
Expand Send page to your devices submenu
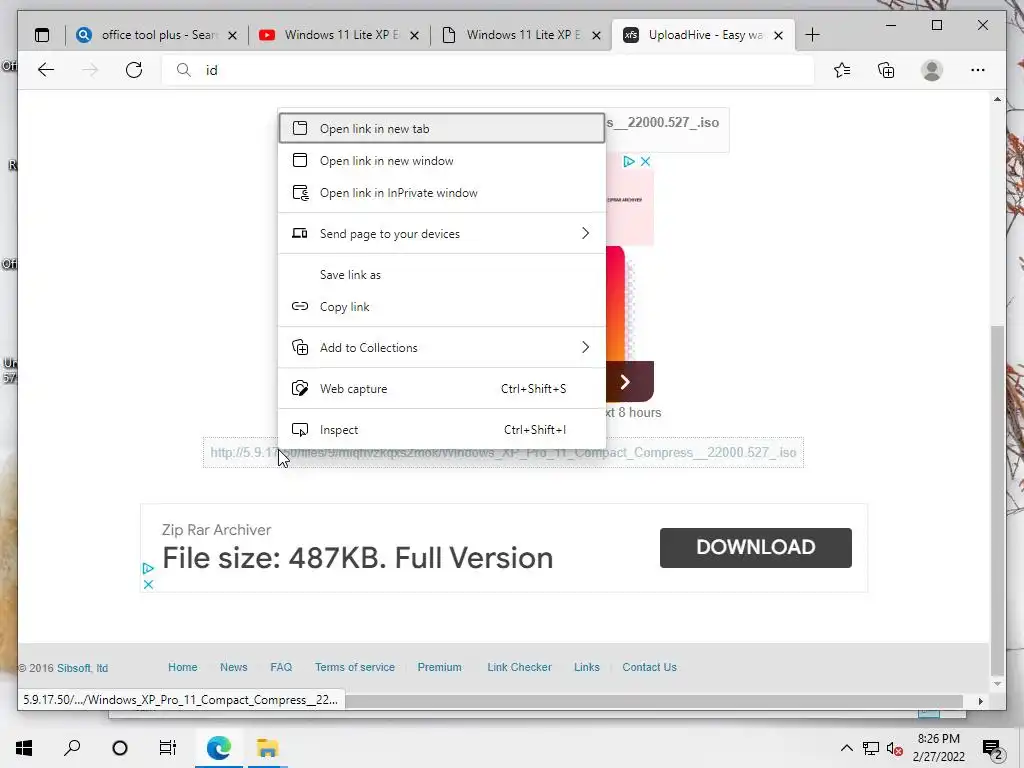click(x=442, y=234)
